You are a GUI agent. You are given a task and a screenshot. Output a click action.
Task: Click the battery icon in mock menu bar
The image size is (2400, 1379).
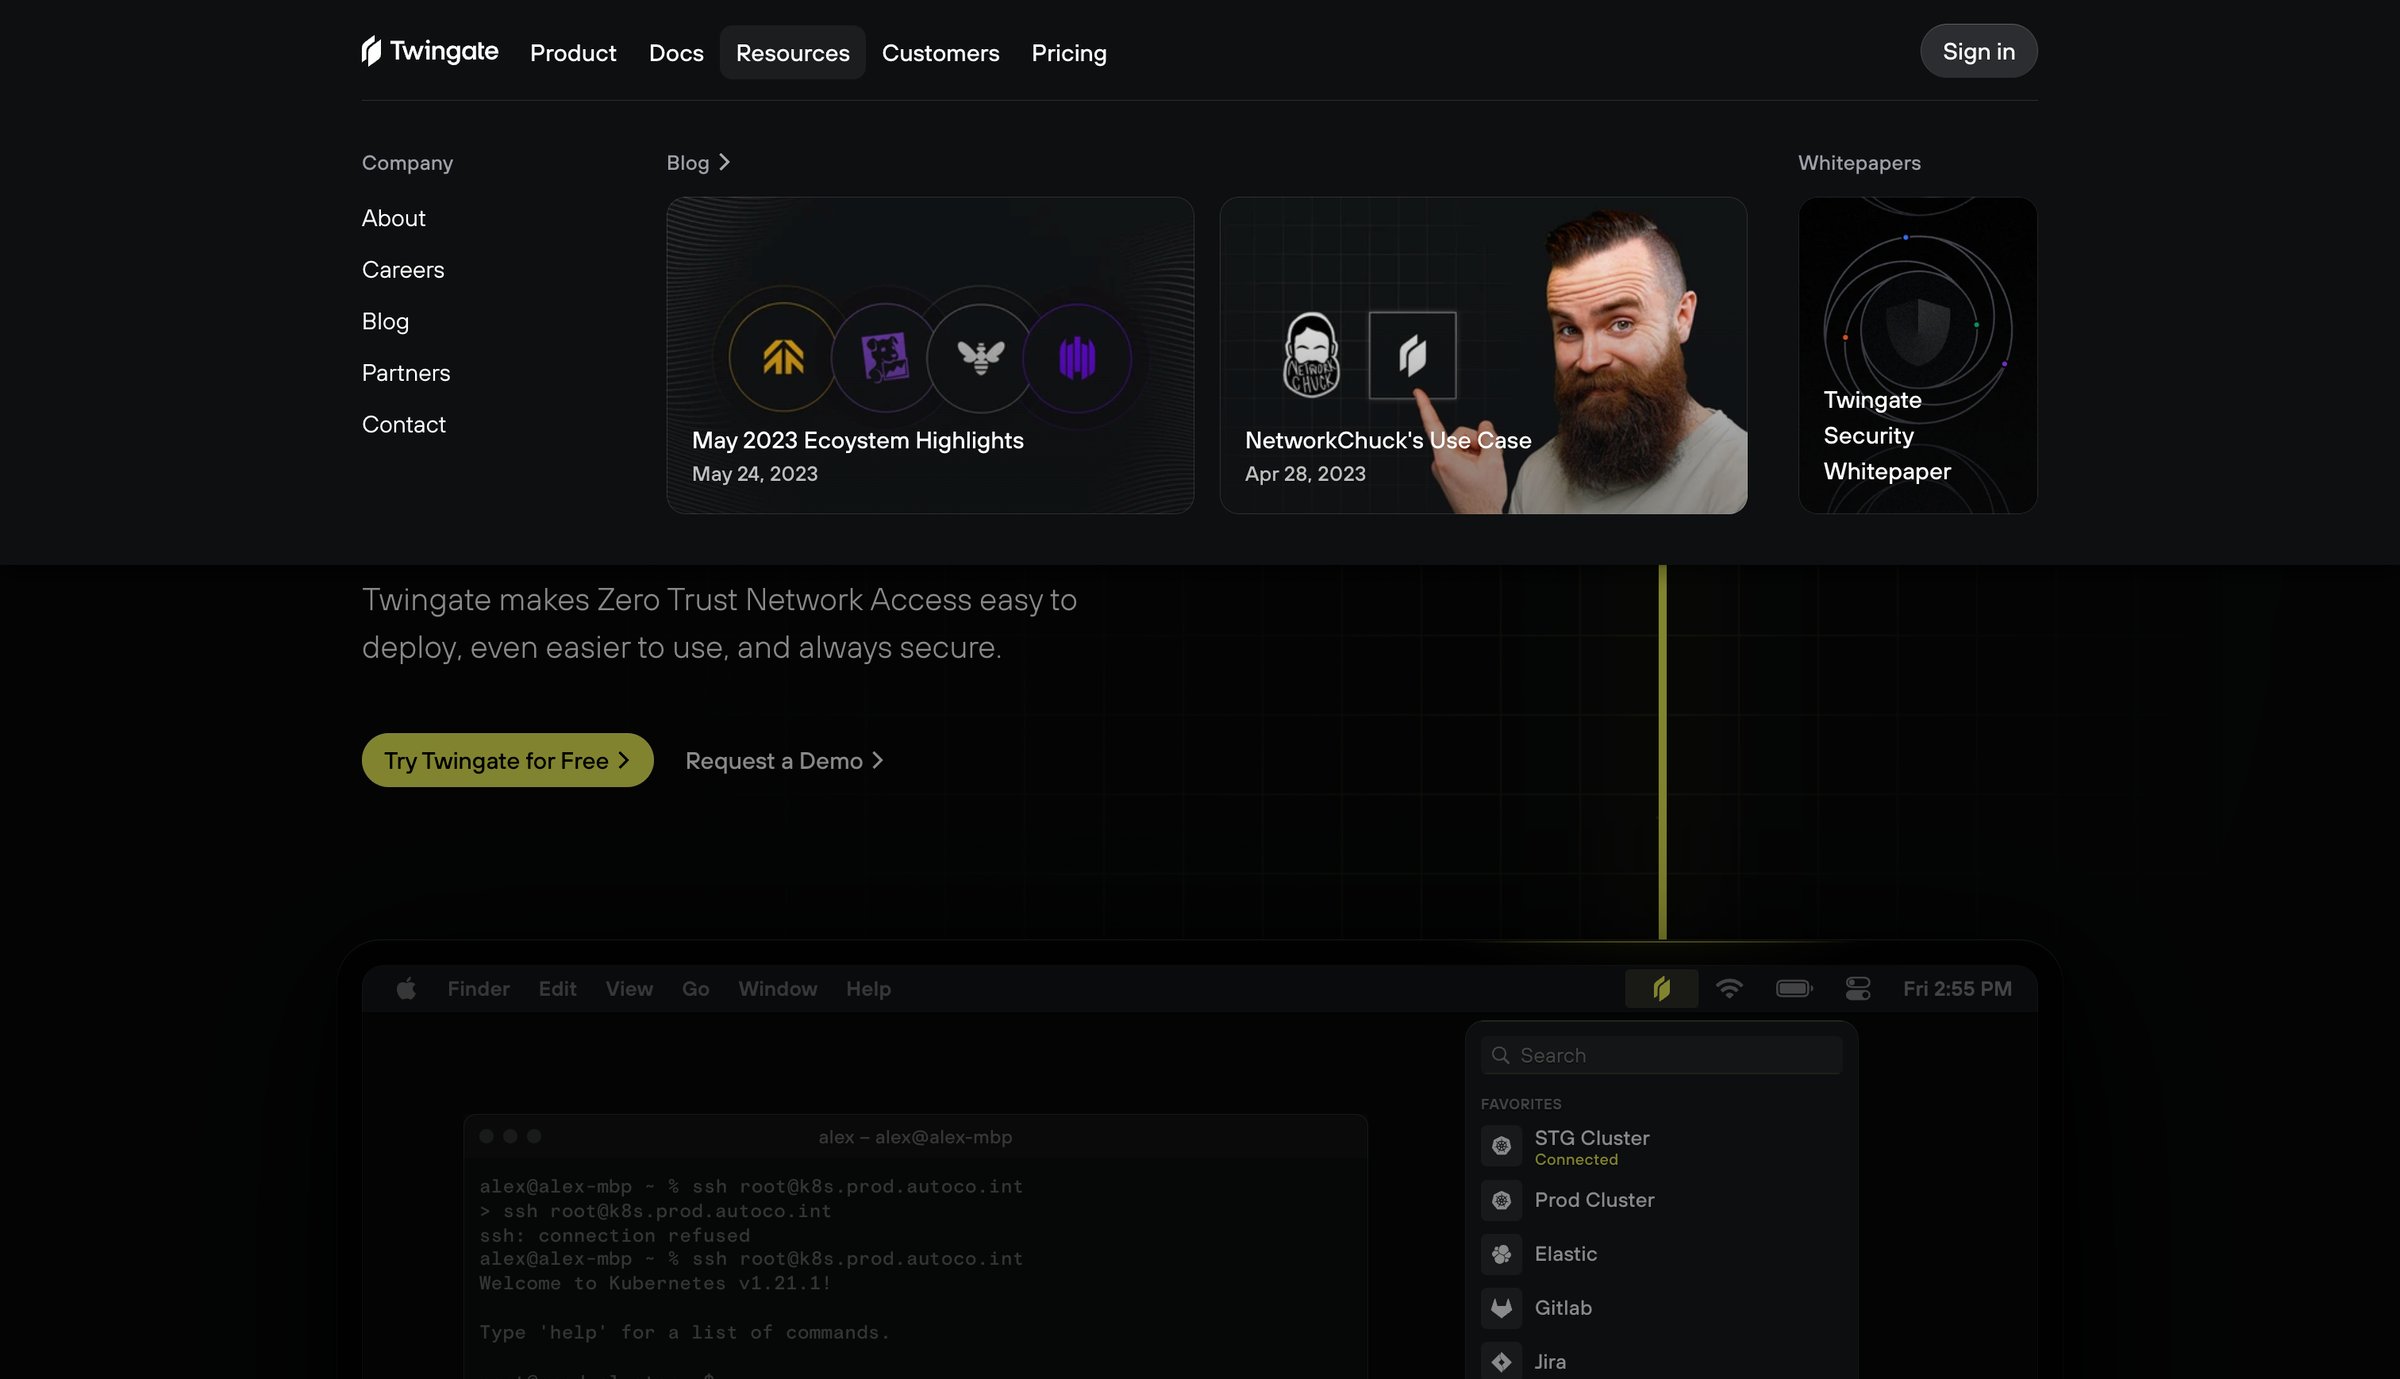tap(1794, 988)
